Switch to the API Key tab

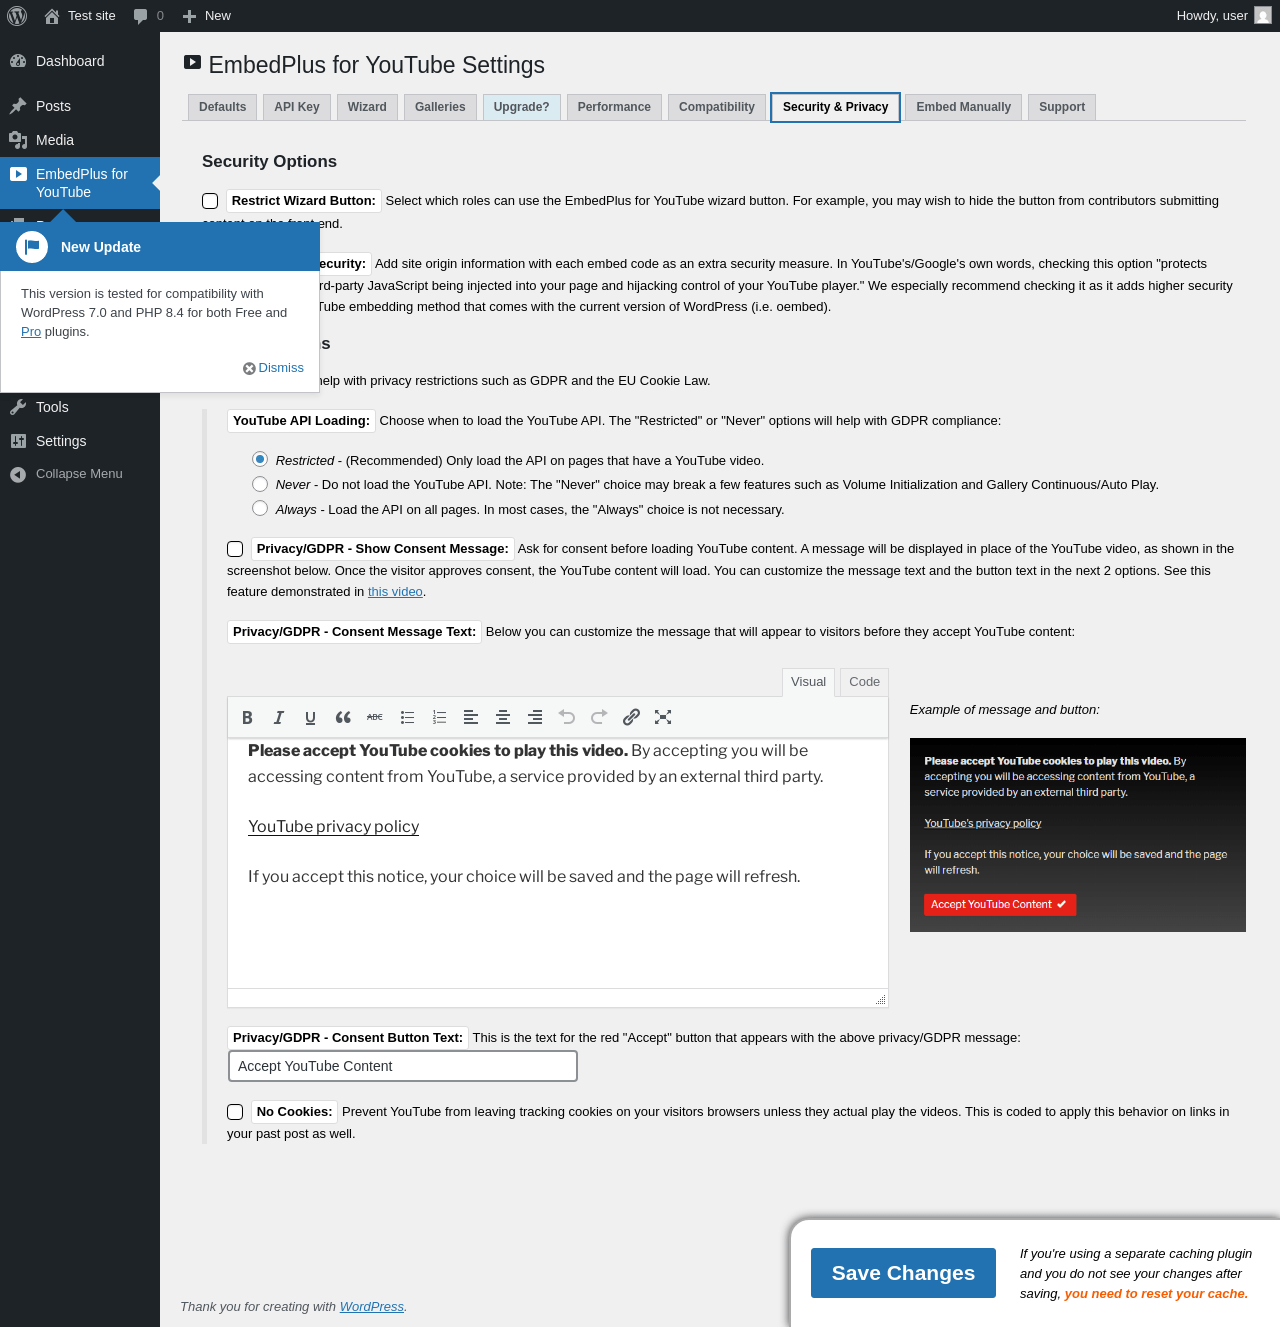[297, 107]
